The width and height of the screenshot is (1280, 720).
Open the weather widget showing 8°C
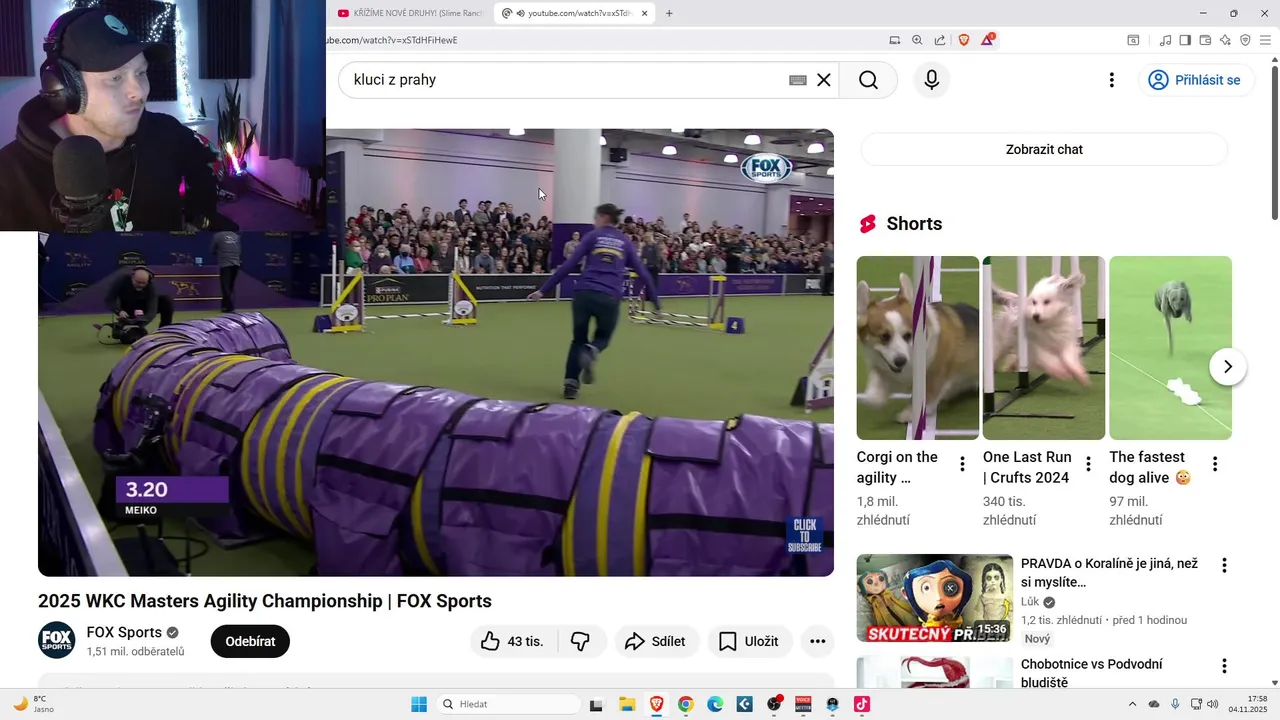pyautogui.click(x=33, y=704)
